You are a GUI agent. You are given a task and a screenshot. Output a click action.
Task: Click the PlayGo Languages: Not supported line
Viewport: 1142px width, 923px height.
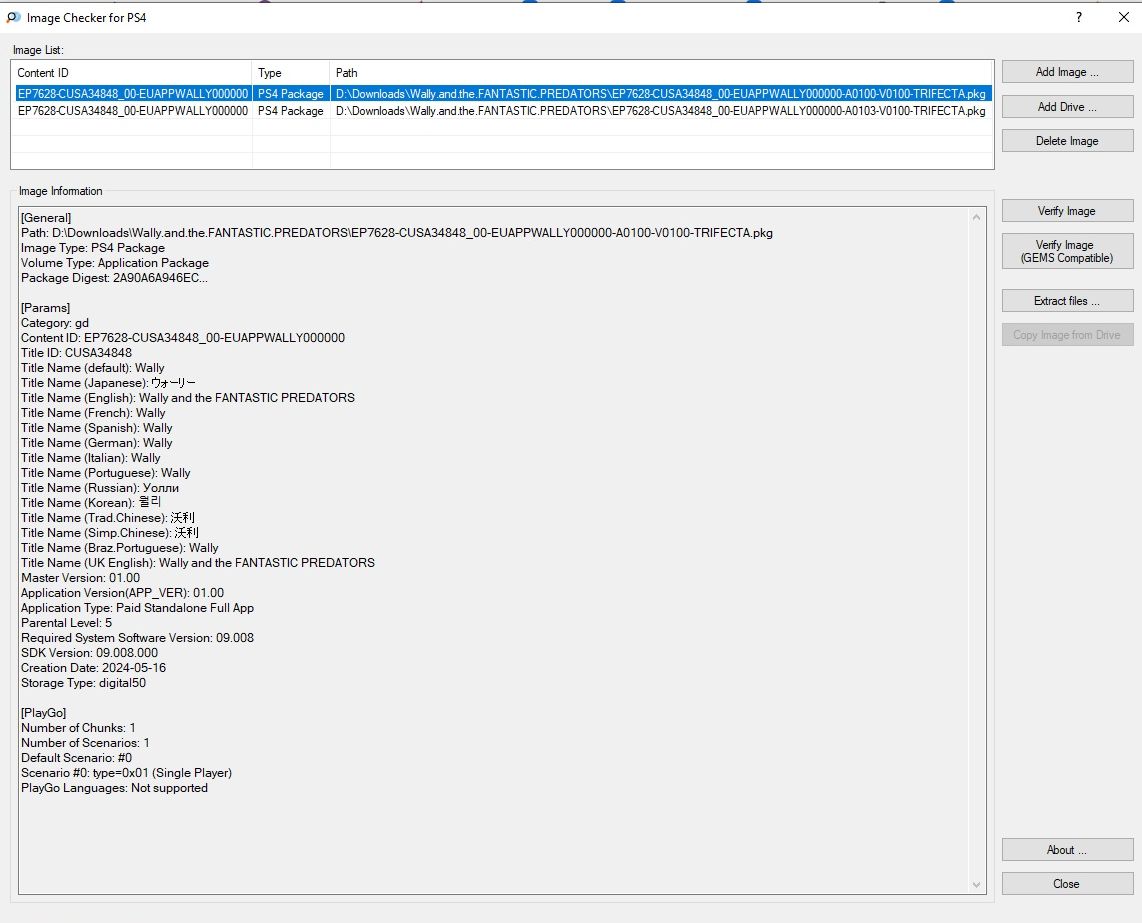click(114, 788)
